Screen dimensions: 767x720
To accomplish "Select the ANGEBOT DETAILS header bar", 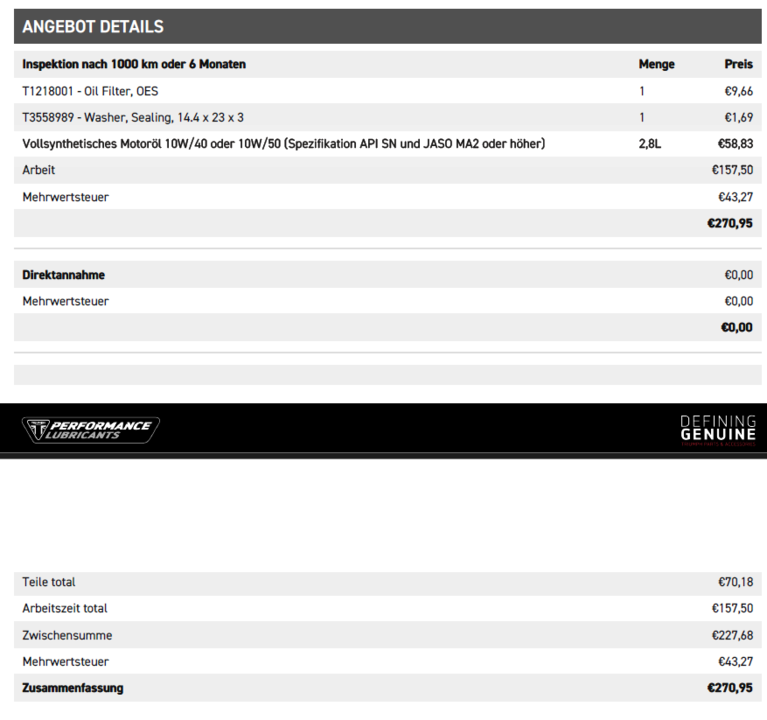I will 387,26.
